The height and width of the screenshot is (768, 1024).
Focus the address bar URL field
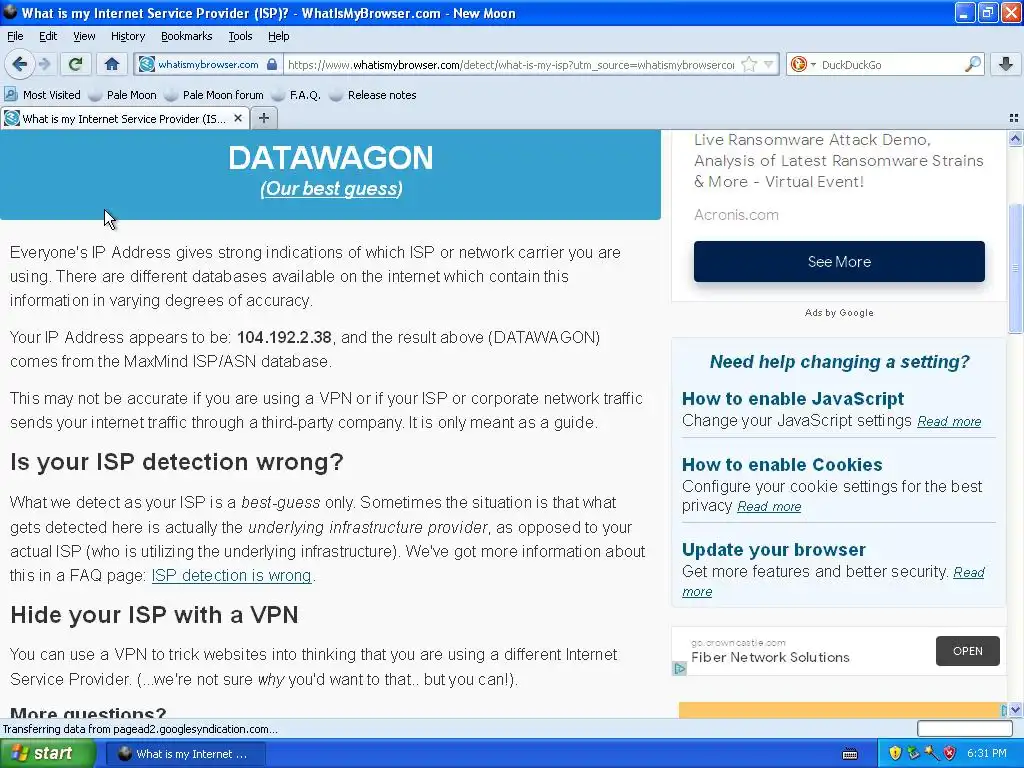[x=511, y=64]
